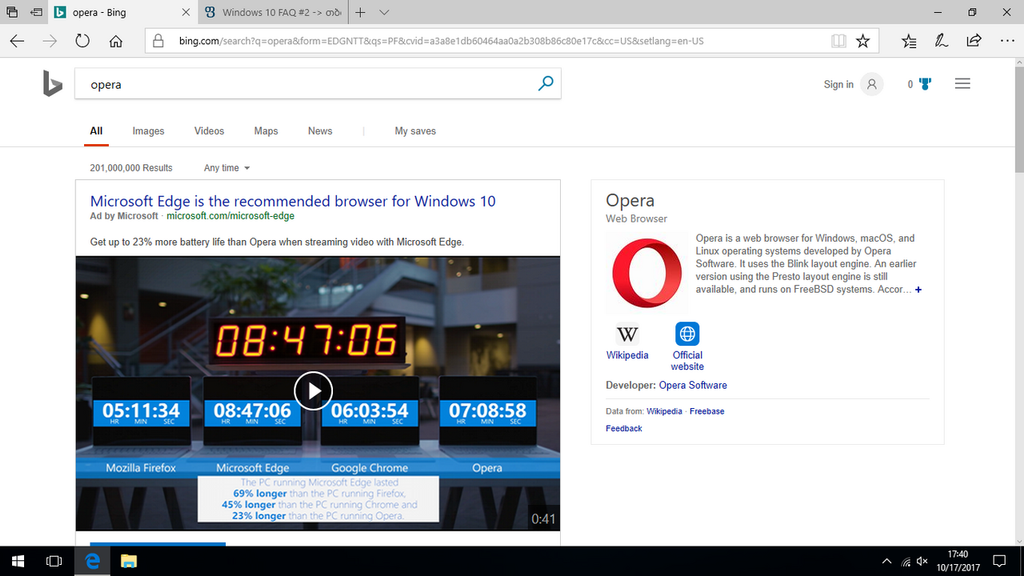Open Windows Start menu
1024x576 pixels.
coord(18,561)
